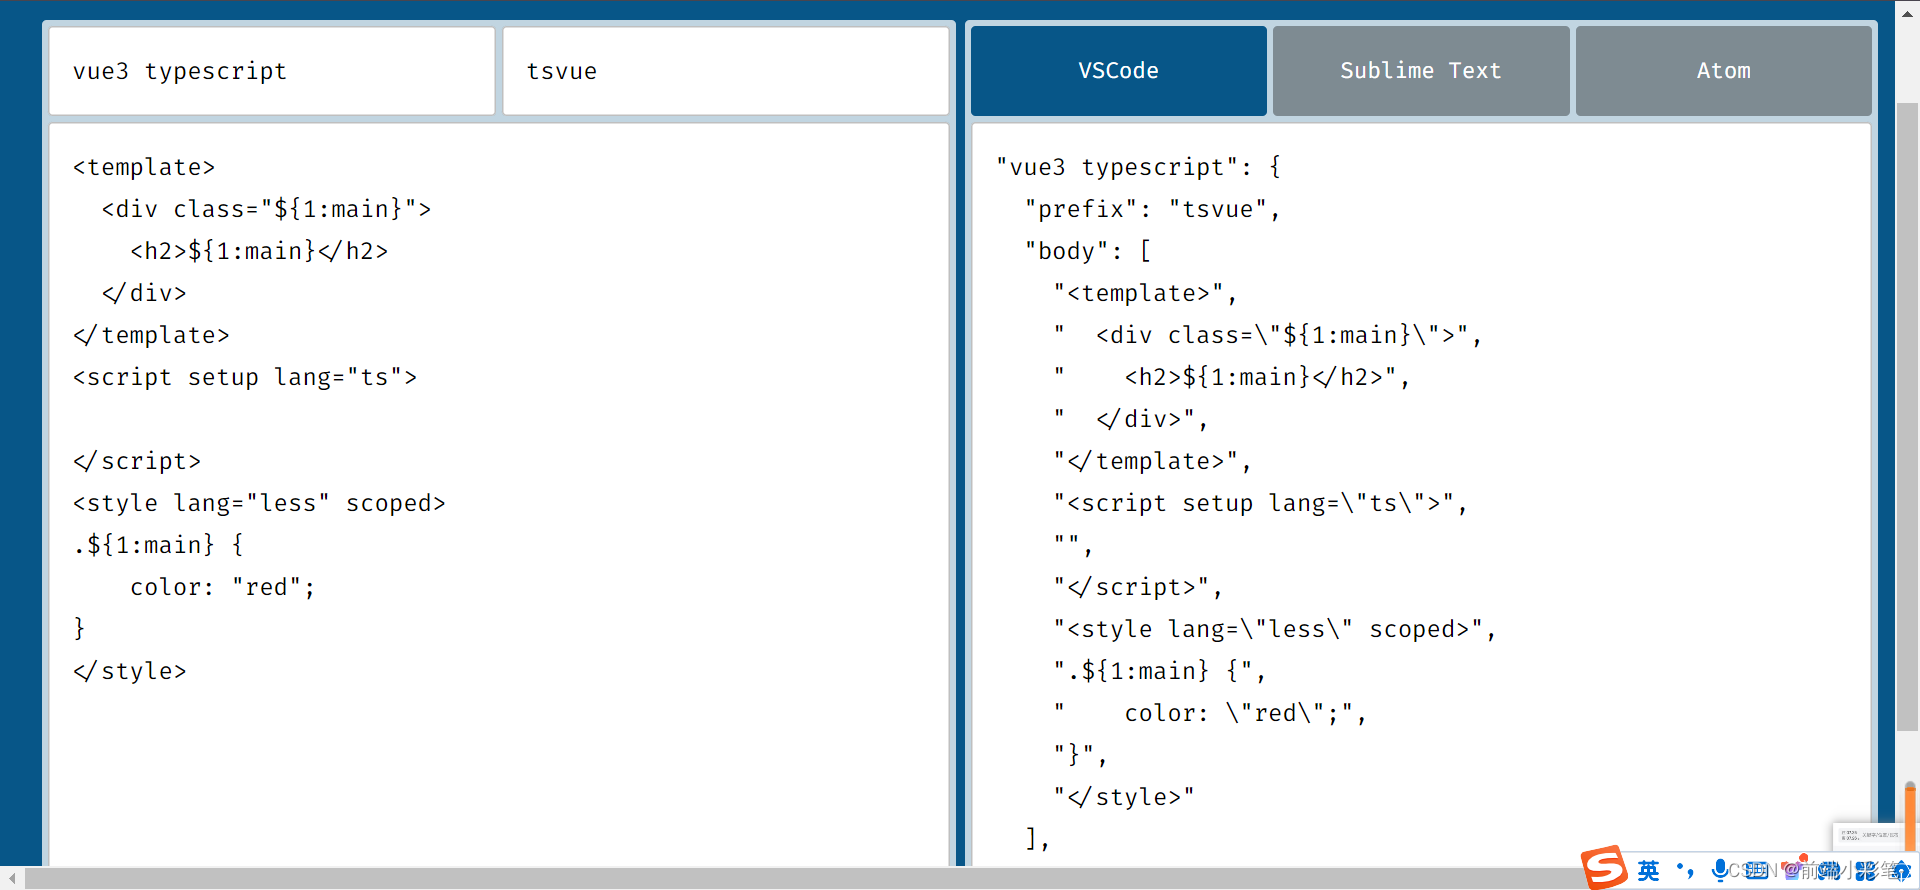Click the '<template>' first line in the left editor

point(144,167)
